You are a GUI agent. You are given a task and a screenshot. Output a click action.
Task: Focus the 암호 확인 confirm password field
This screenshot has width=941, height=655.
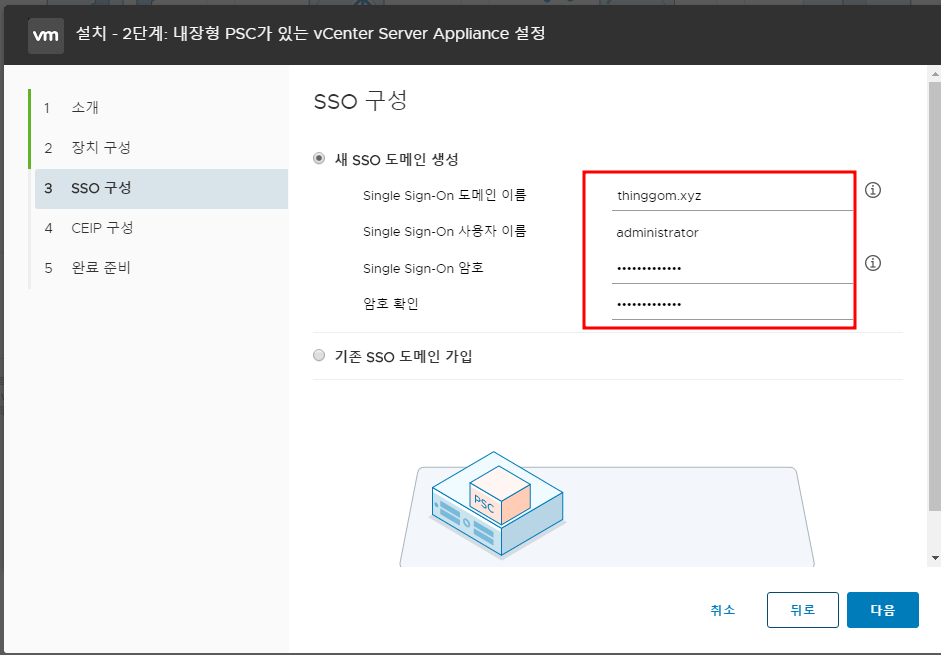(732, 304)
